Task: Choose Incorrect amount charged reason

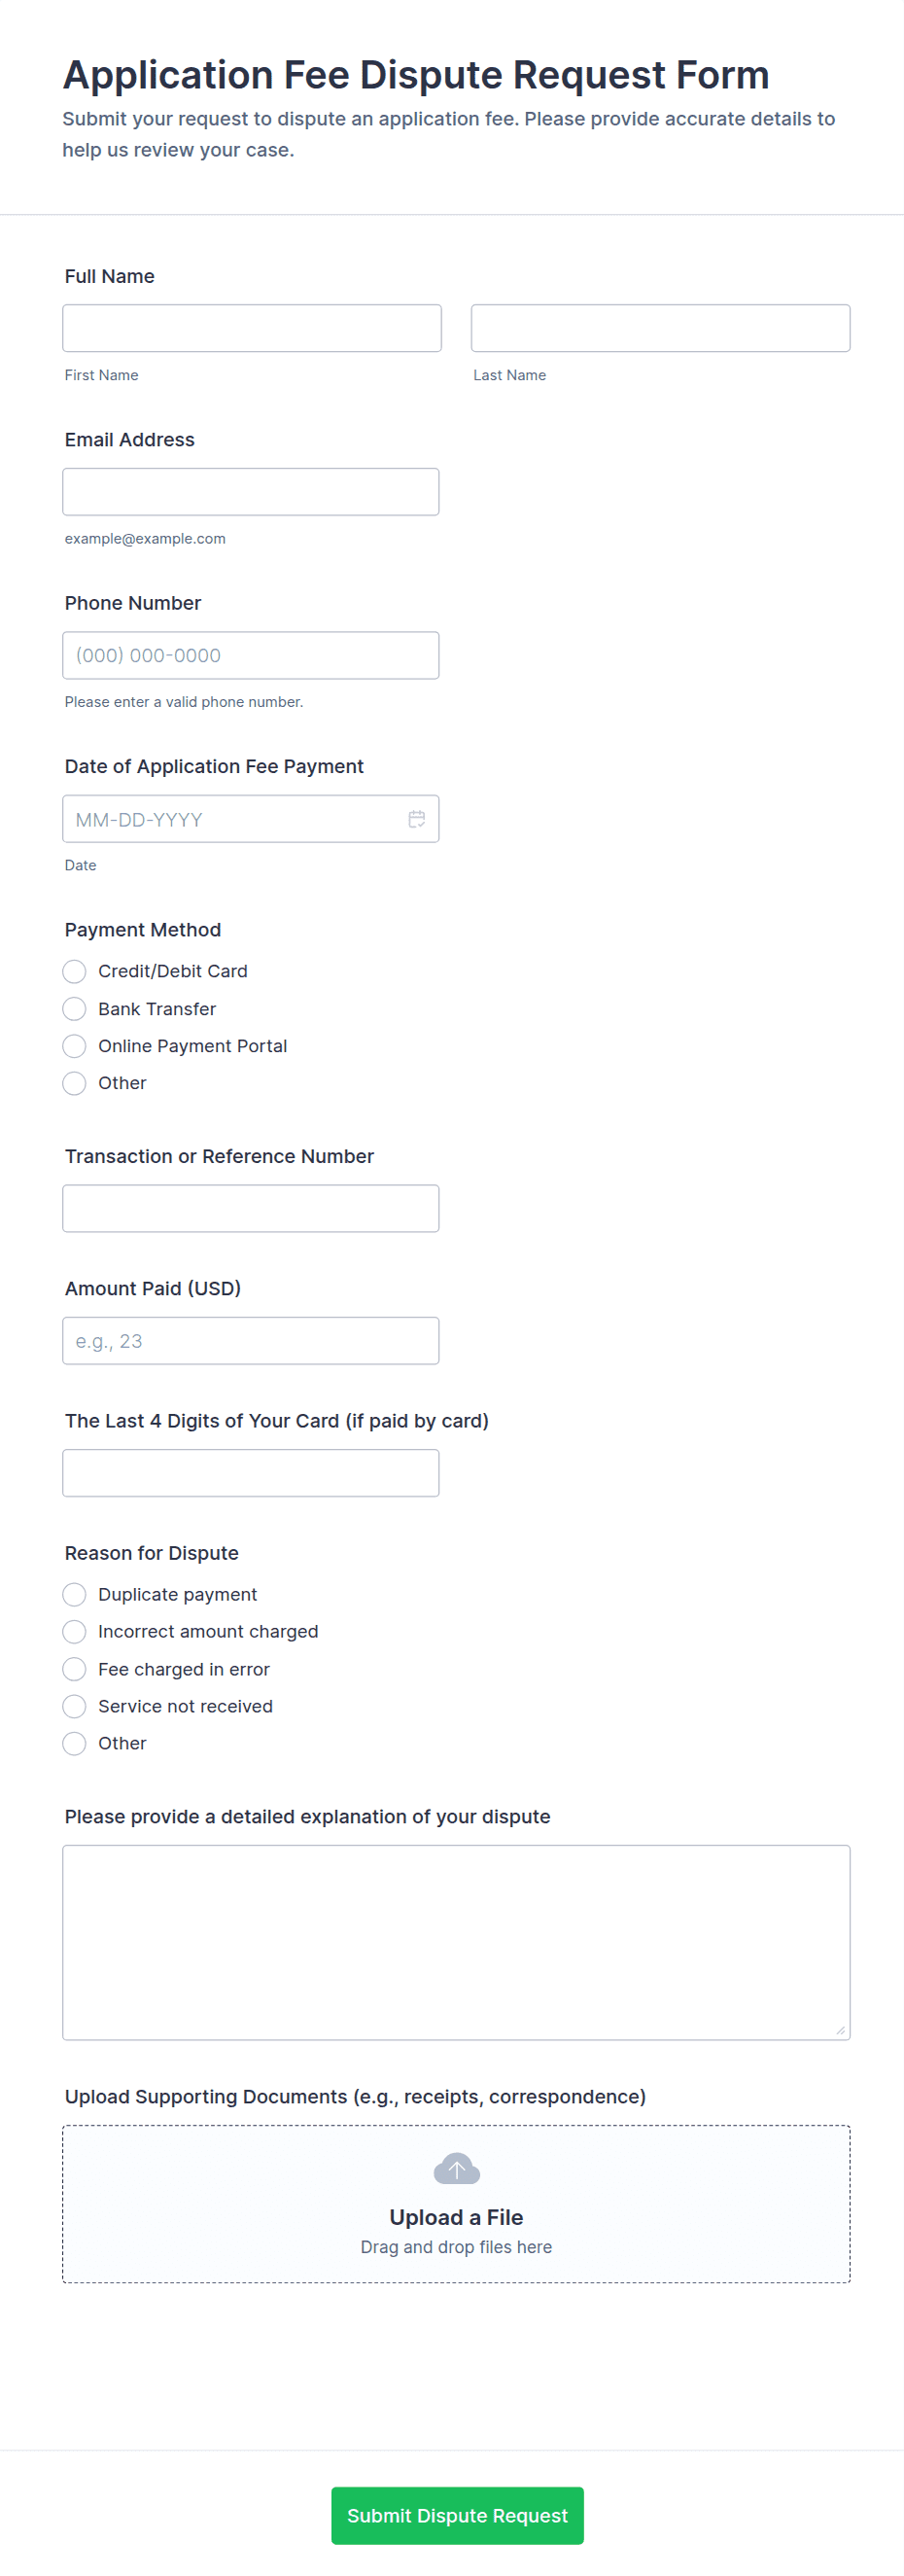Action: 75,1631
